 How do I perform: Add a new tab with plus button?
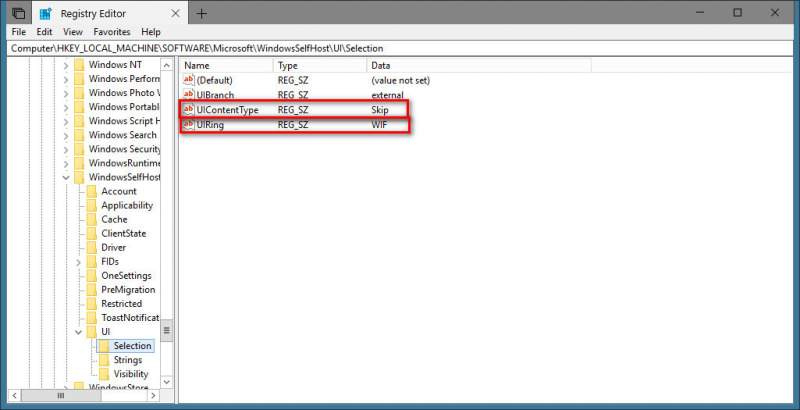pos(202,14)
